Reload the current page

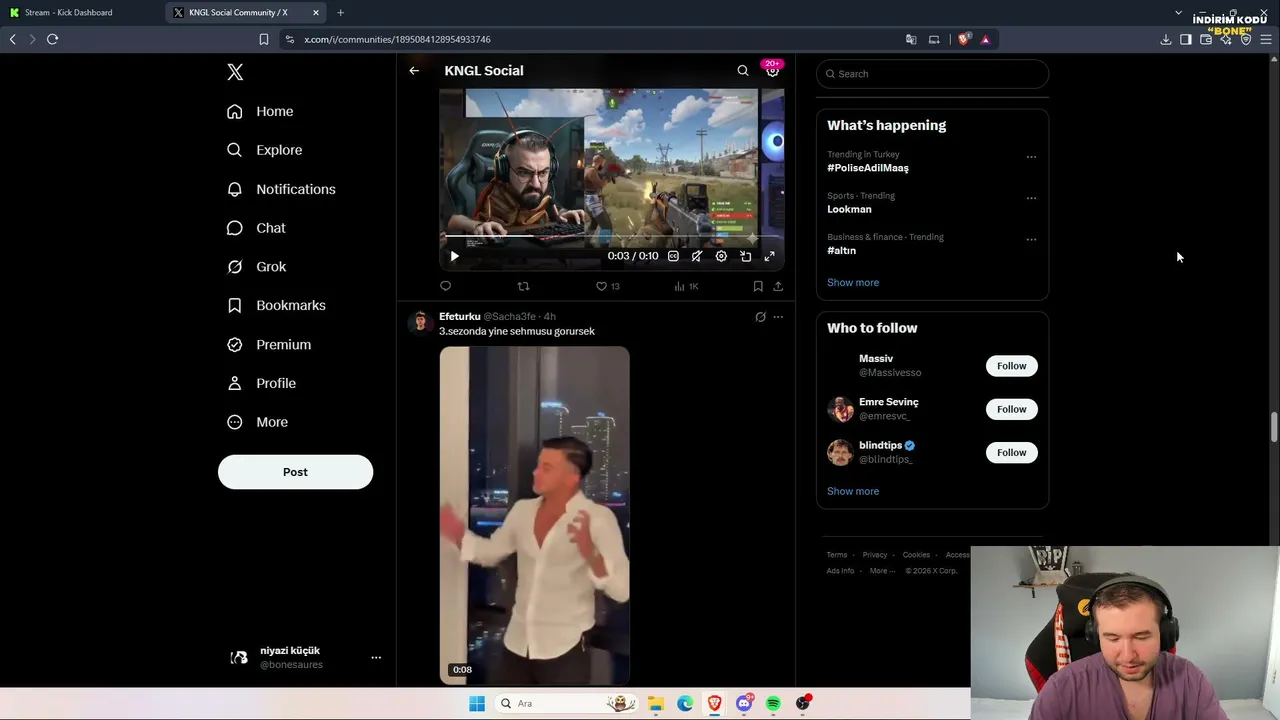pyautogui.click(x=52, y=39)
